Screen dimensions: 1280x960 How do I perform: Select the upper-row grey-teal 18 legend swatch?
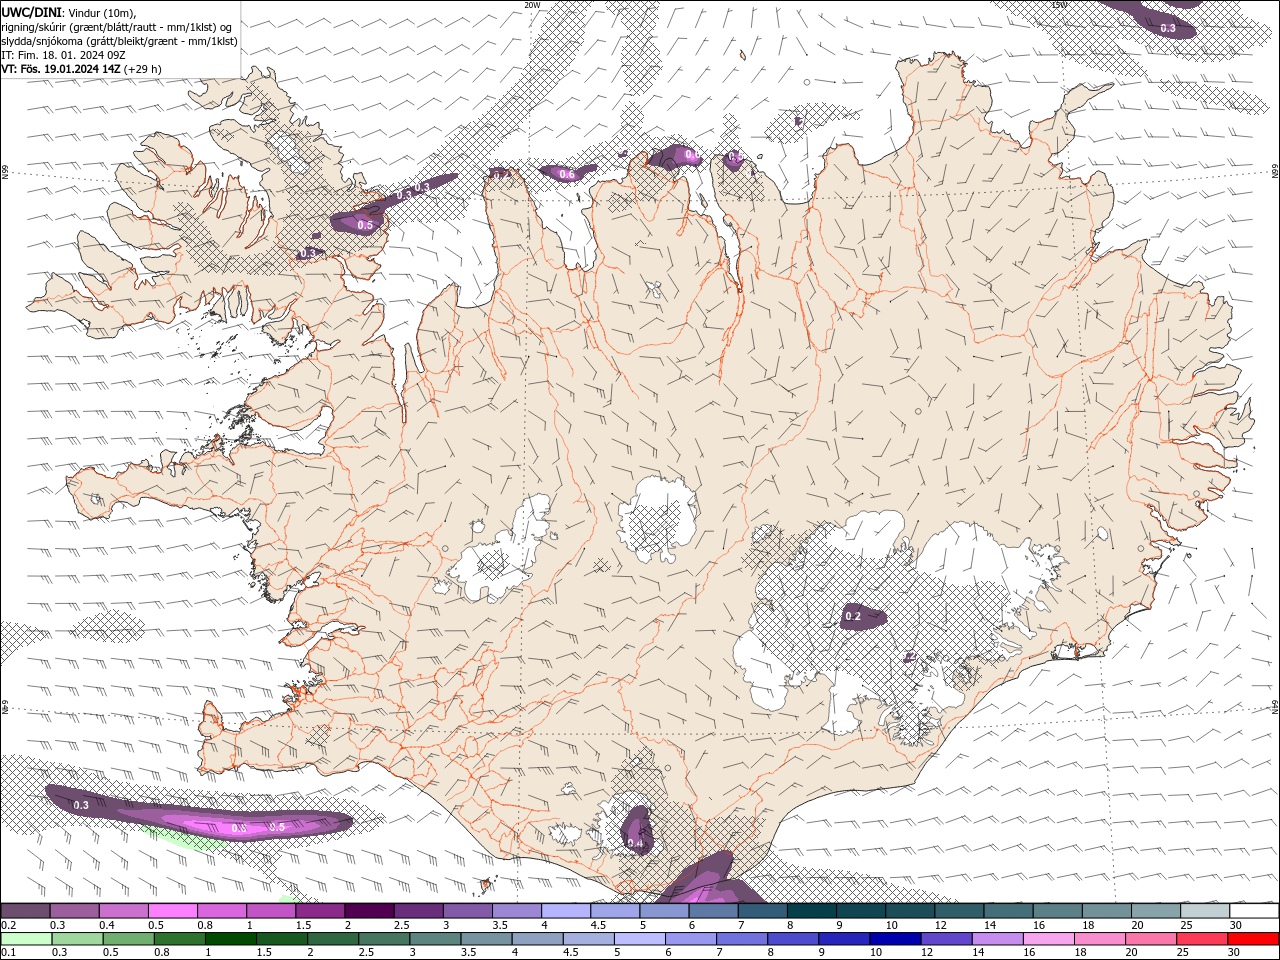1107,911
